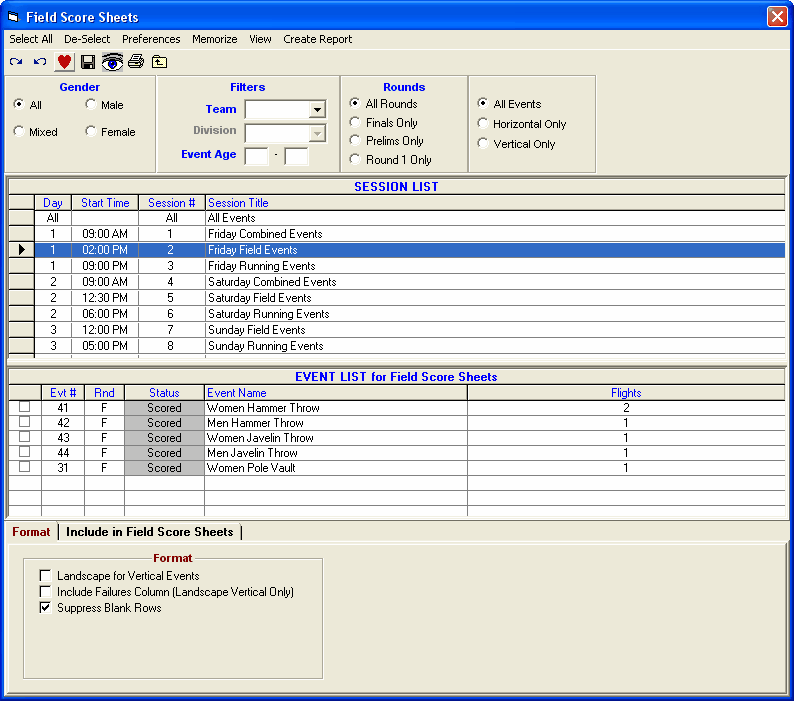This screenshot has width=794, height=701.
Task: Check the box for Women Javelin Throw
Action: [x=24, y=437]
